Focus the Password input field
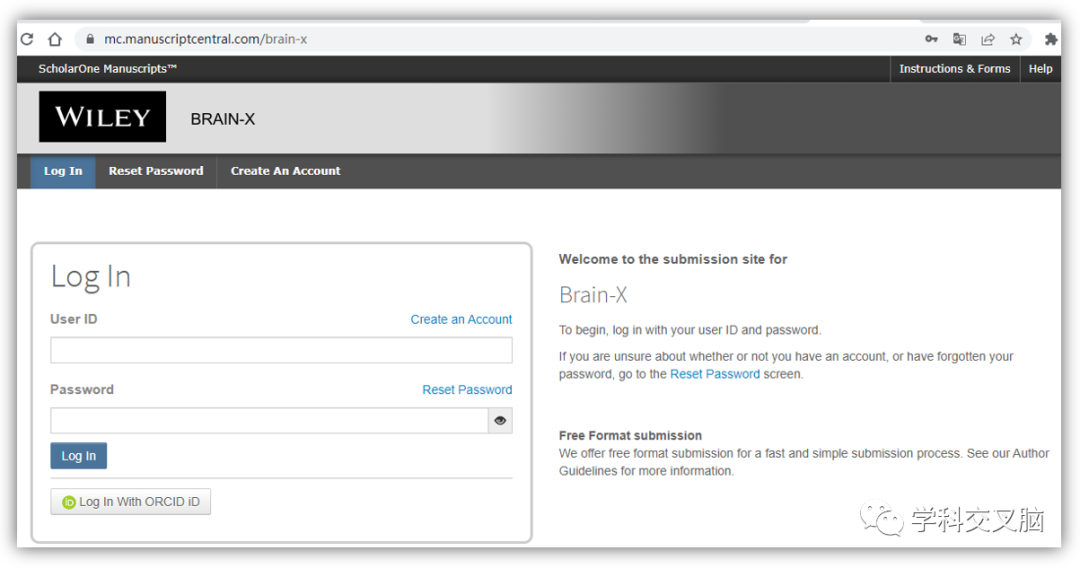The width and height of the screenshot is (1080, 568). [x=269, y=421]
